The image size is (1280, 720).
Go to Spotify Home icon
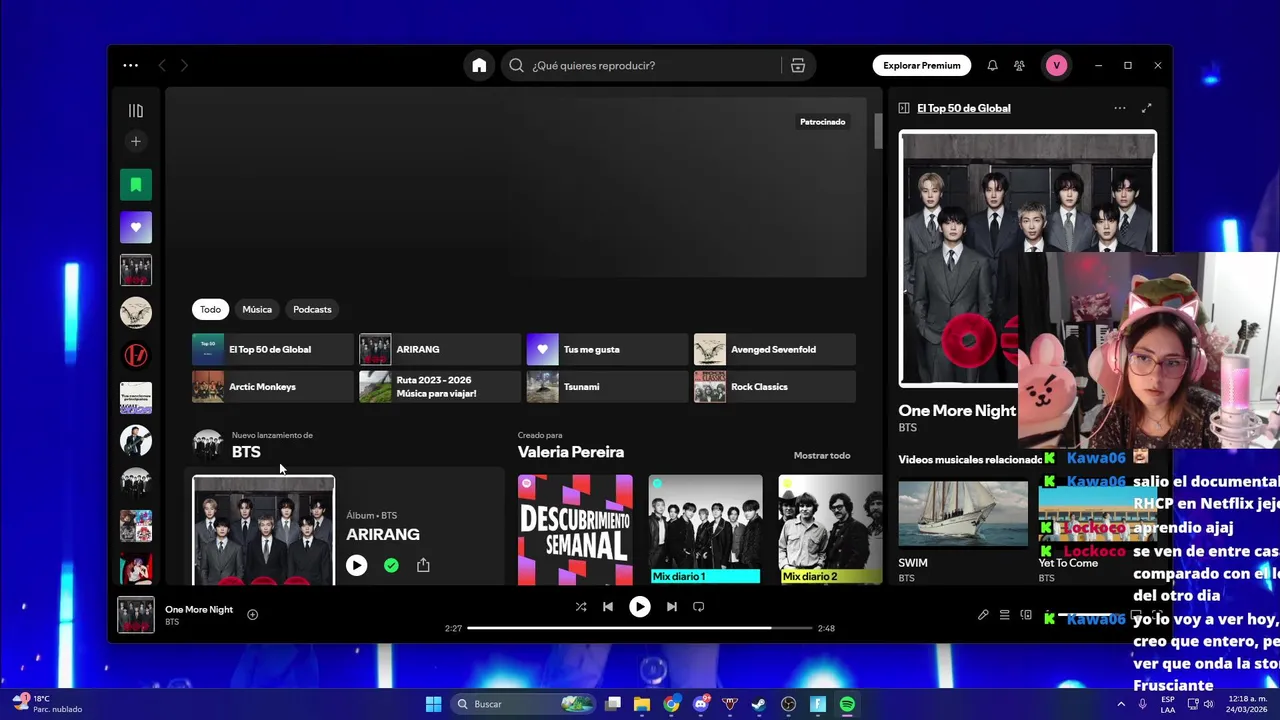(x=479, y=65)
